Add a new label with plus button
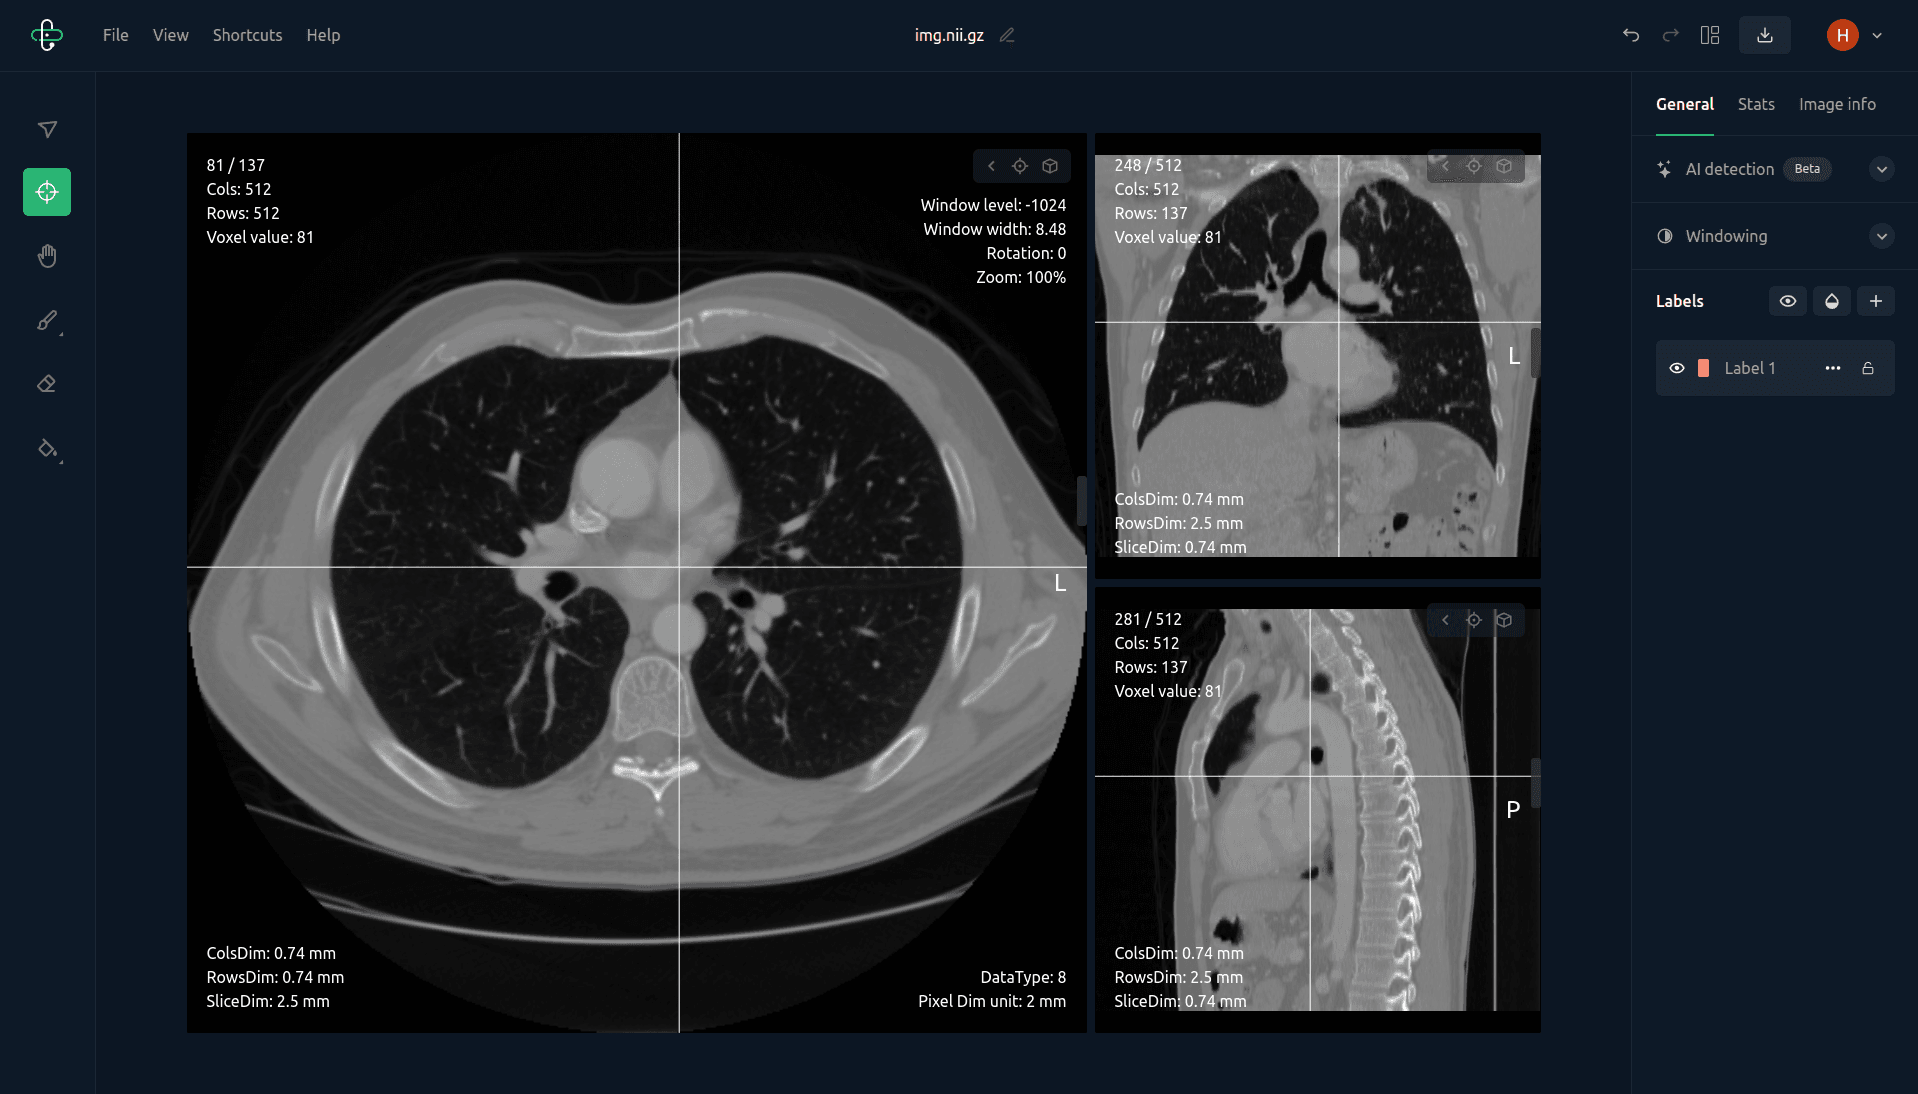This screenshot has width=1918, height=1094. (x=1875, y=301)
